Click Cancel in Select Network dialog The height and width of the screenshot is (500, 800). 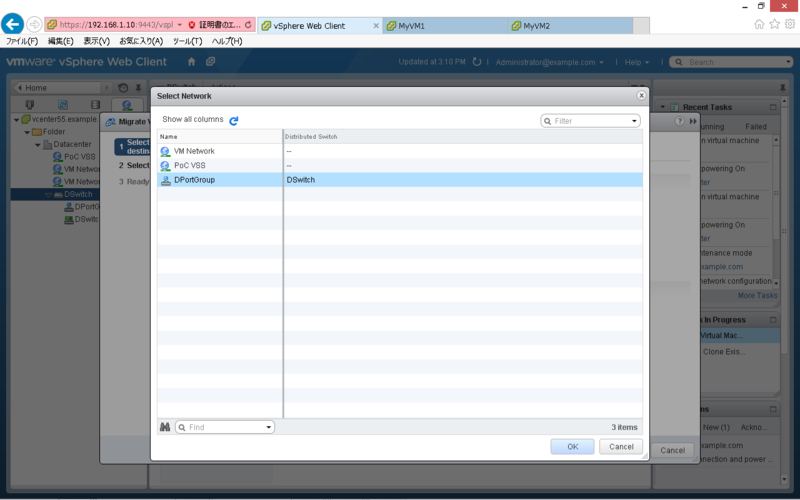coord(621,446)
